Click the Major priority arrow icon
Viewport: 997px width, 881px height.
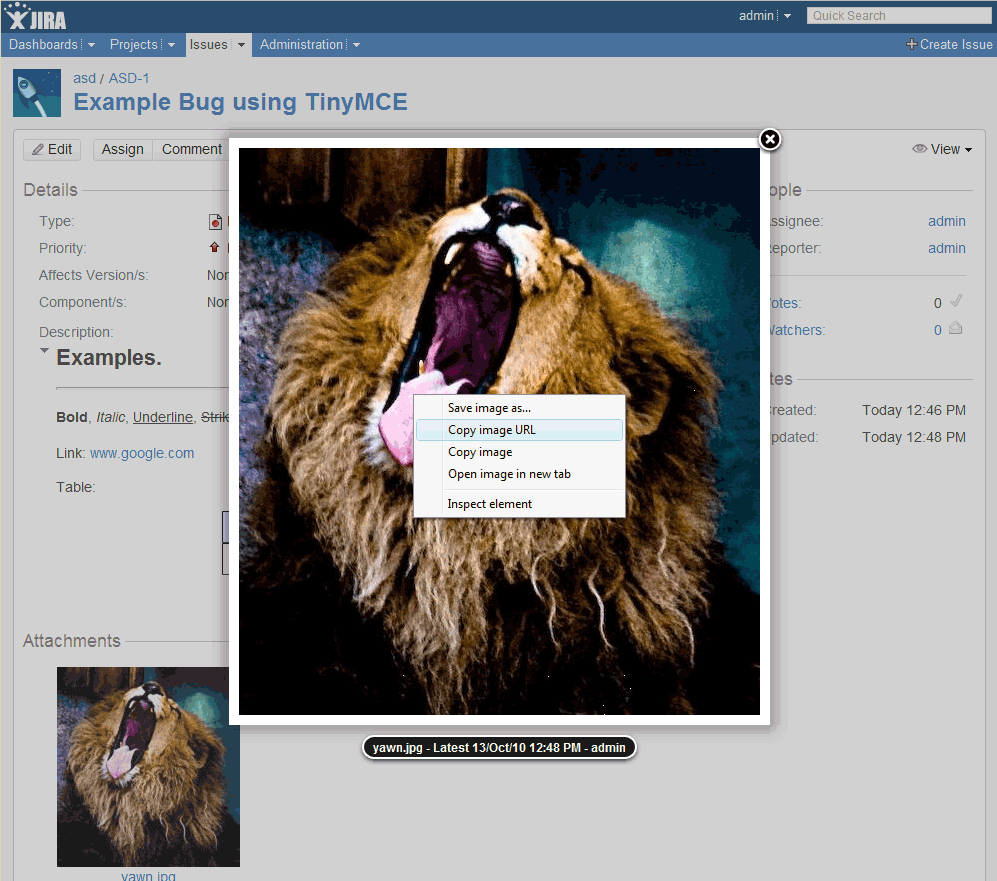point(215,247)
